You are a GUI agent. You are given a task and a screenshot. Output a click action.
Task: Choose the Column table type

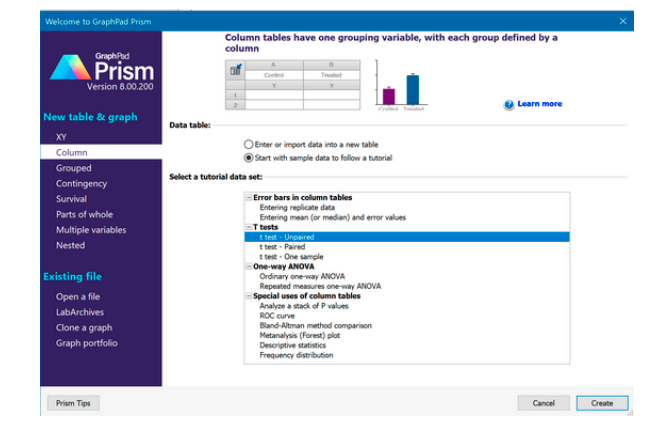pos(101,152)
